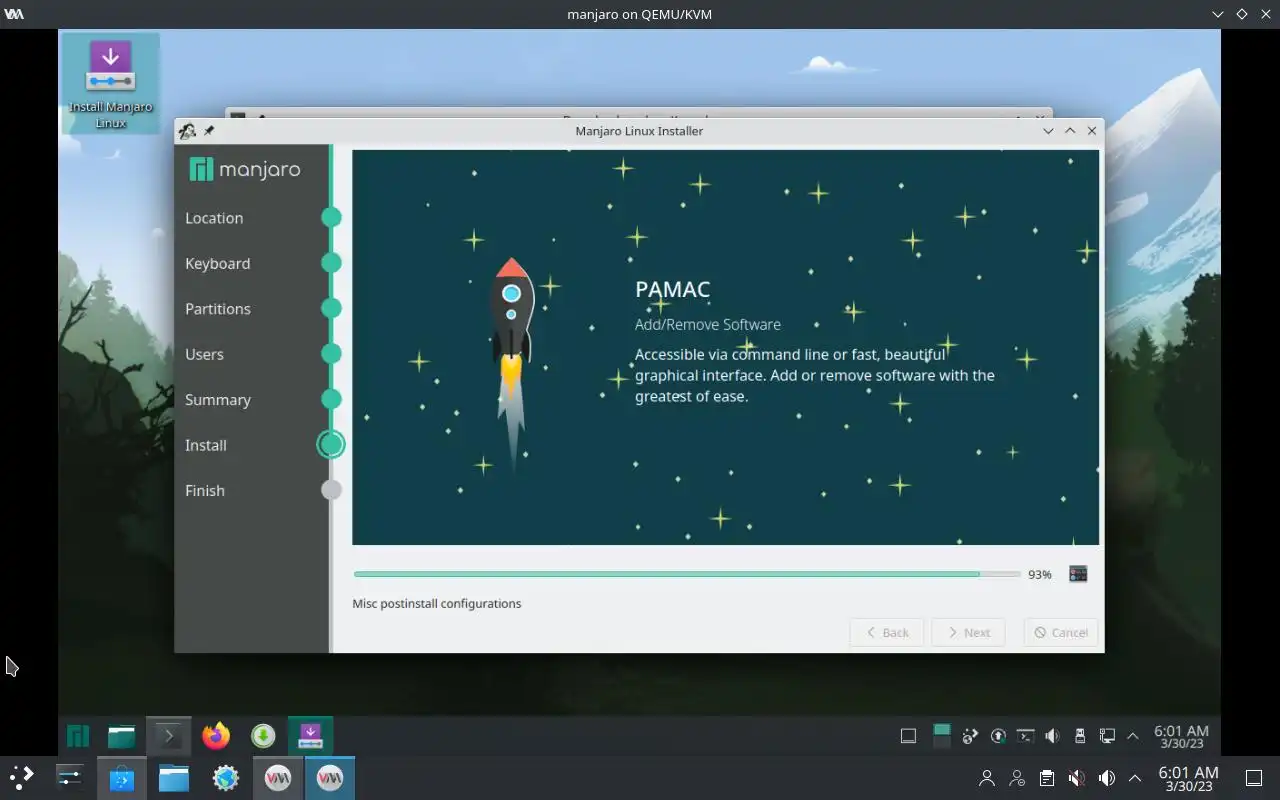1280x800 pixels.
Task: Launch Firefox from guest panel
Action: (x=215, y=736)
